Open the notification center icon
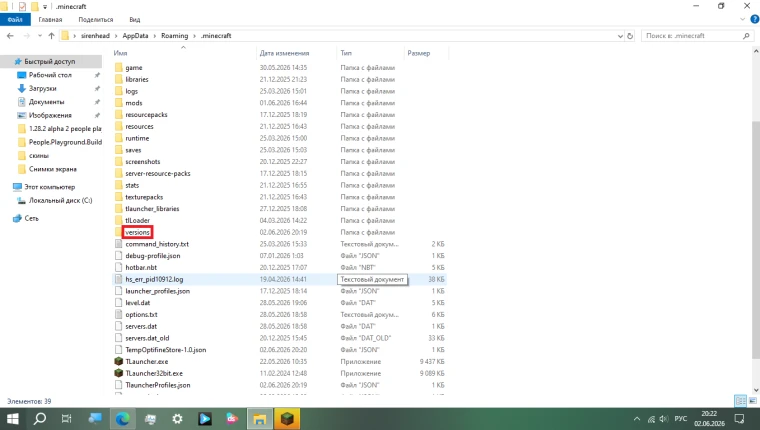The width and height of the screenshot is (760, 430). (x=740, y=419)
